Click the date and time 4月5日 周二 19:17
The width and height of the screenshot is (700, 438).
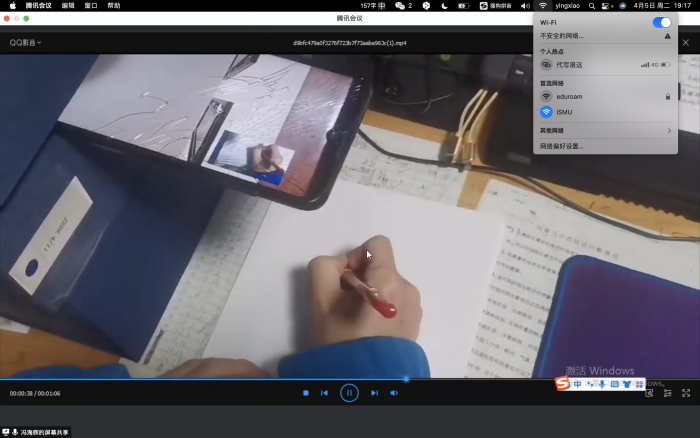pos(662,6)
